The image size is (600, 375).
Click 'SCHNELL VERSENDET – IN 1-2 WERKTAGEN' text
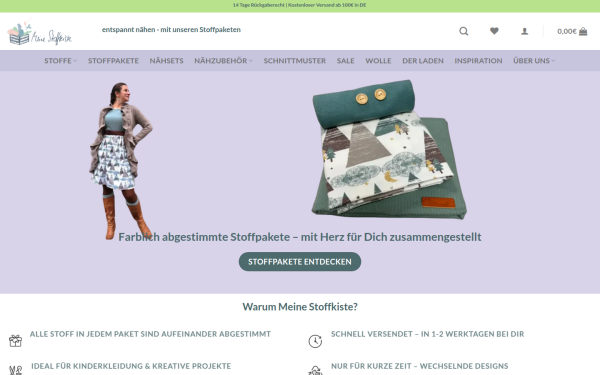pyautogui.click(x=427, y=334)
